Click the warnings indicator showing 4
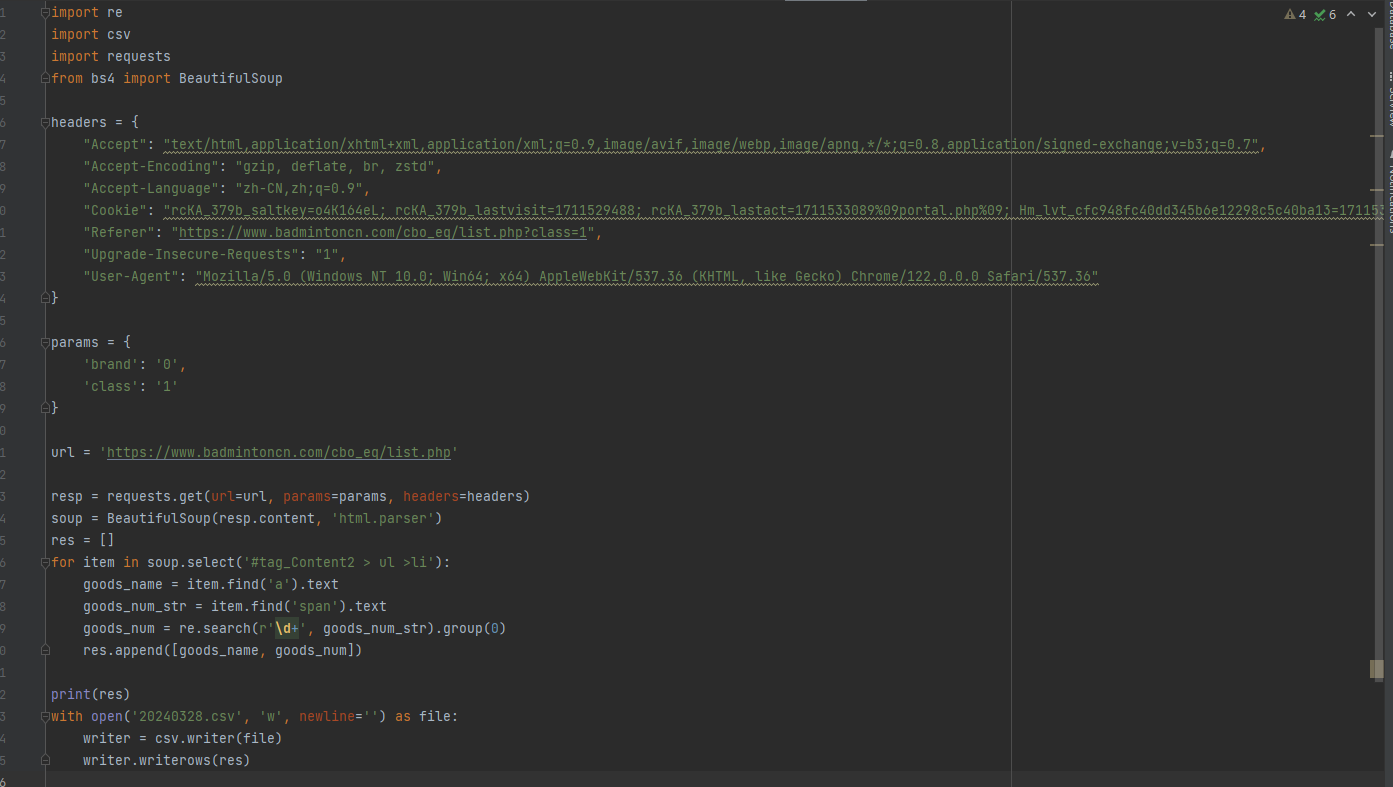The height and width of the screenshot is (787, 1393). click(x=1295, y=14)
